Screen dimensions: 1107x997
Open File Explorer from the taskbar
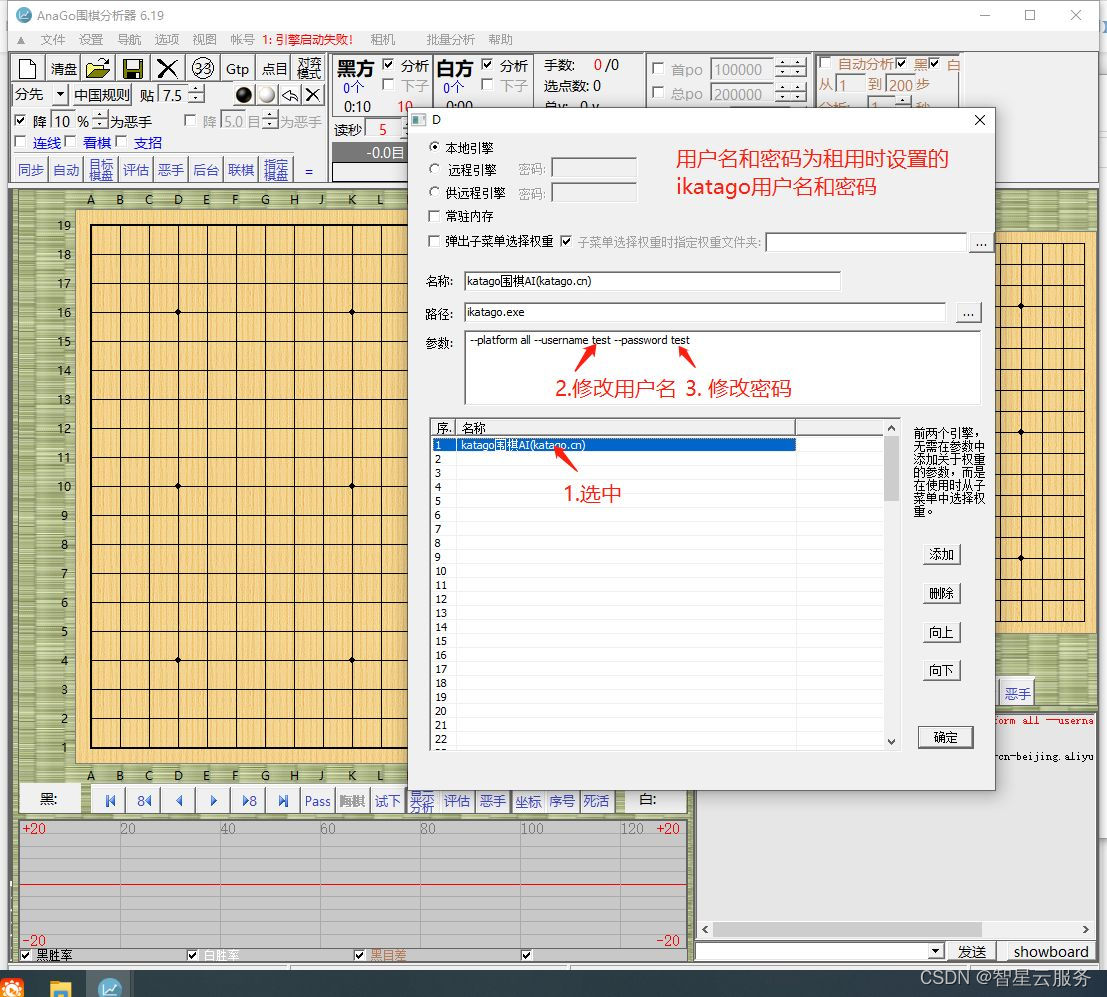(x=61, y=987)
